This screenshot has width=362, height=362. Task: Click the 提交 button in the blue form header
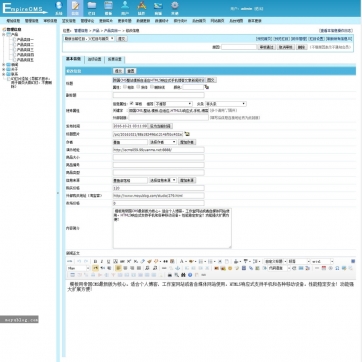tap(118, 71)
